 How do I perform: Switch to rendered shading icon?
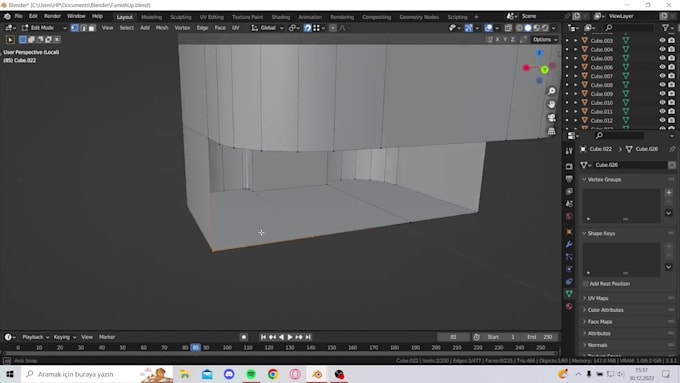tap(545, 28)
